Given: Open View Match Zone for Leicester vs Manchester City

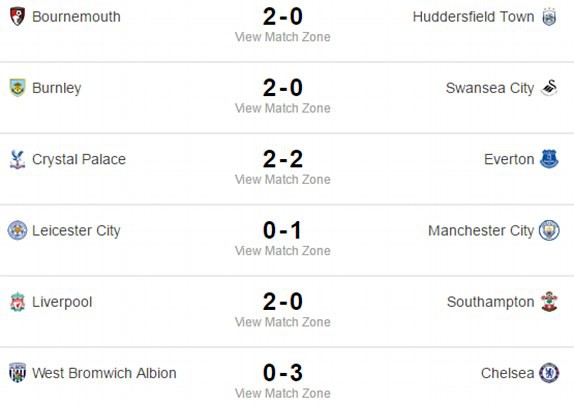Looking at the screenshot, I should pos(283,251).
